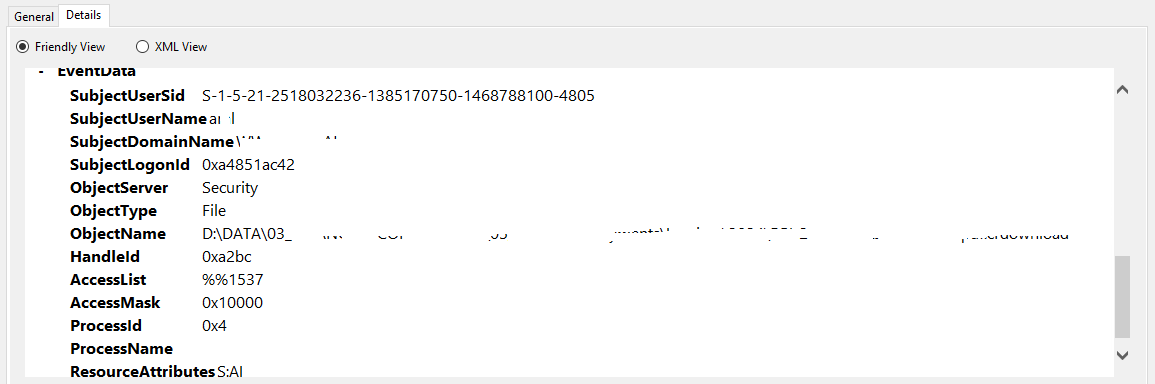The height and width of the screenshot is (384, 1155).
Task: Collapse the EventData section
Action: pos(43,72)
